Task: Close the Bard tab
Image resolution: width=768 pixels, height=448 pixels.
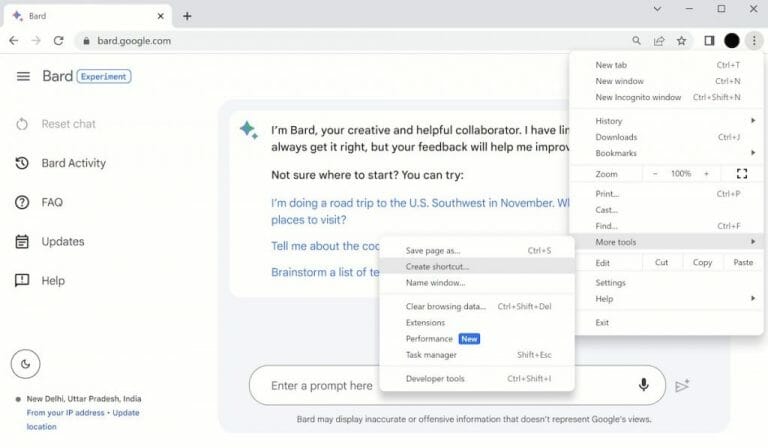Action: (161, 16)
